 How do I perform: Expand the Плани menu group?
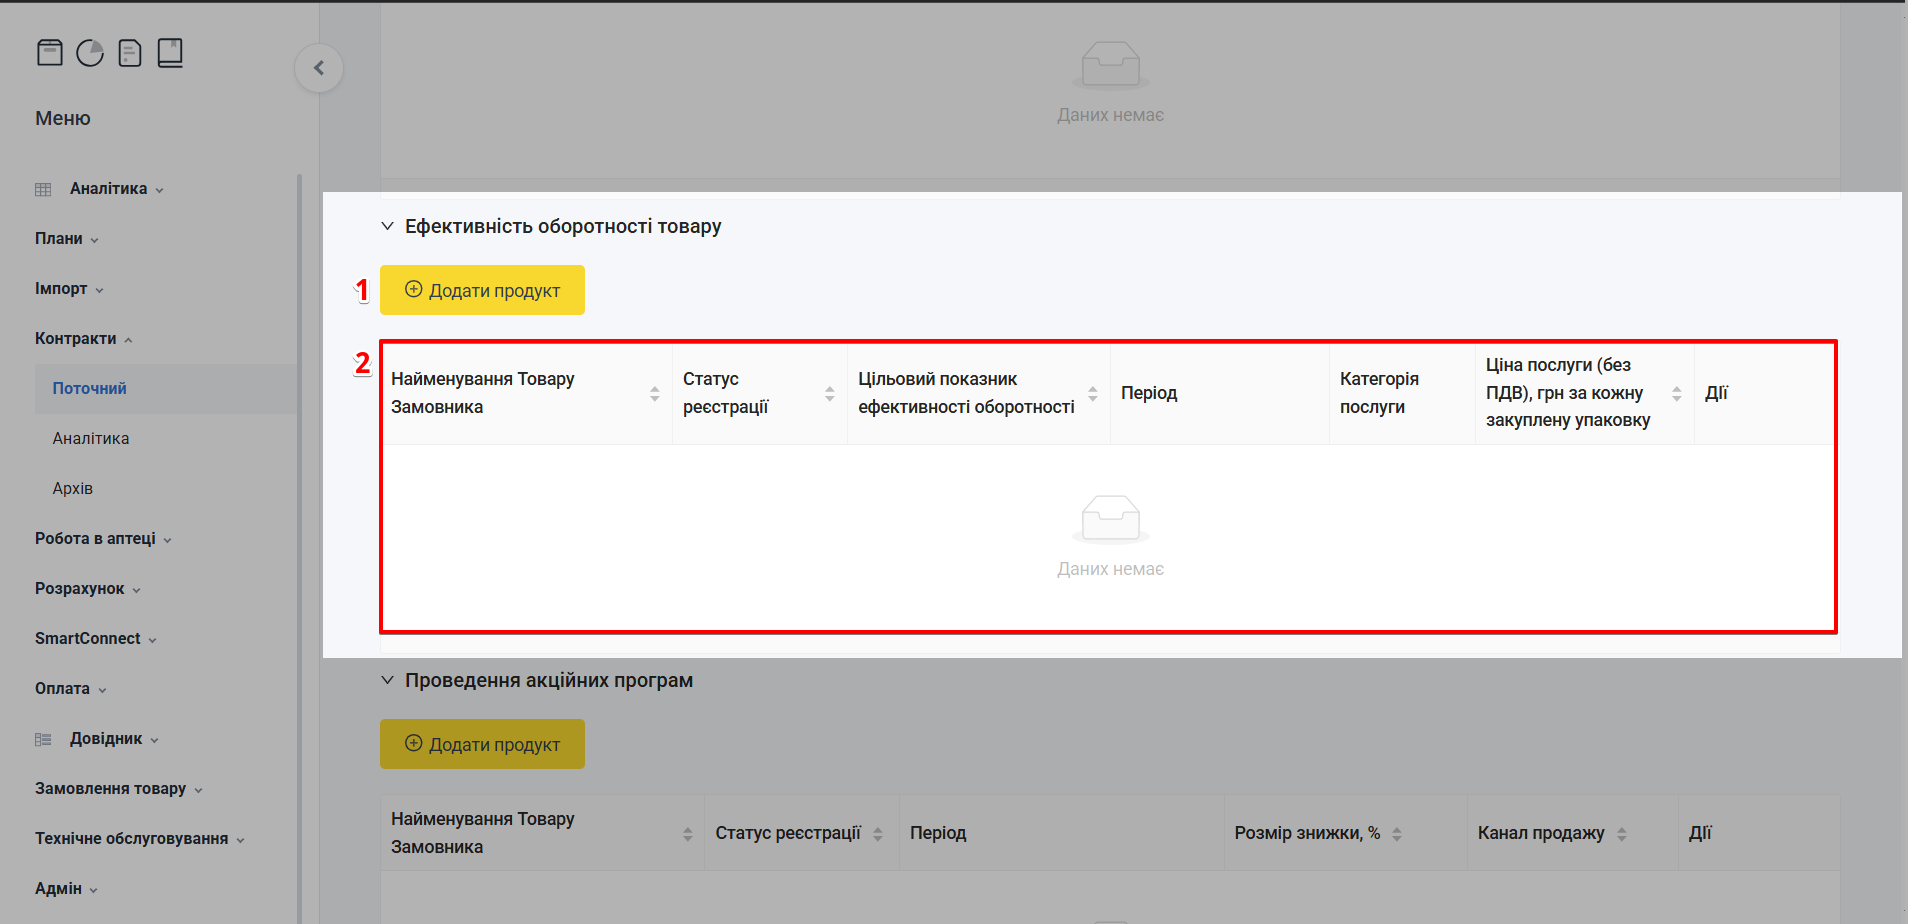point(66,239)
